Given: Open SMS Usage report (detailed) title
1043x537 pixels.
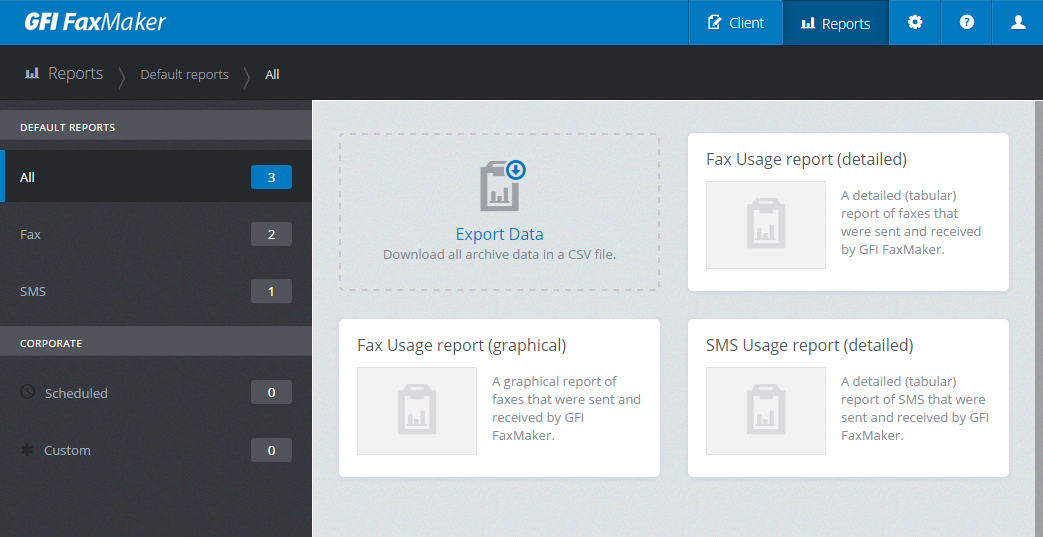Looking at the screenshot, I should pos(810,345).
